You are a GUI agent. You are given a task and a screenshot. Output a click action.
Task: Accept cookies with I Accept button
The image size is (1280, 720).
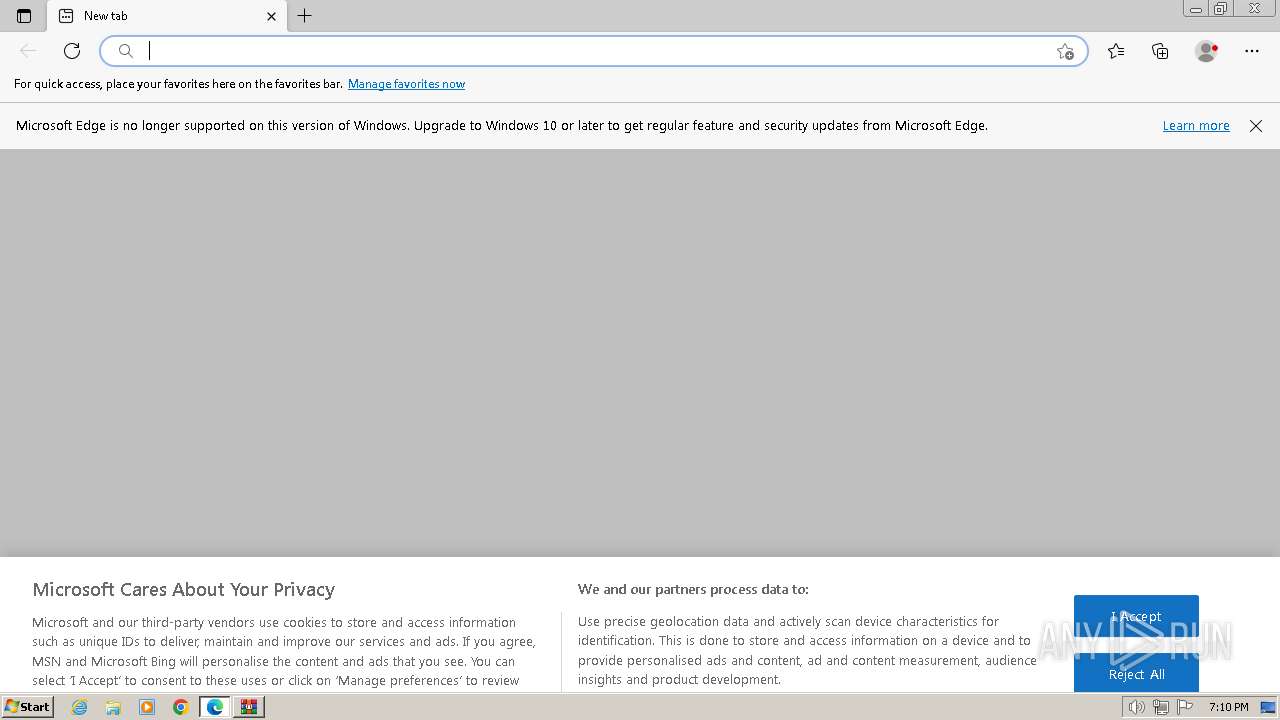click(x=1136, y=617)
